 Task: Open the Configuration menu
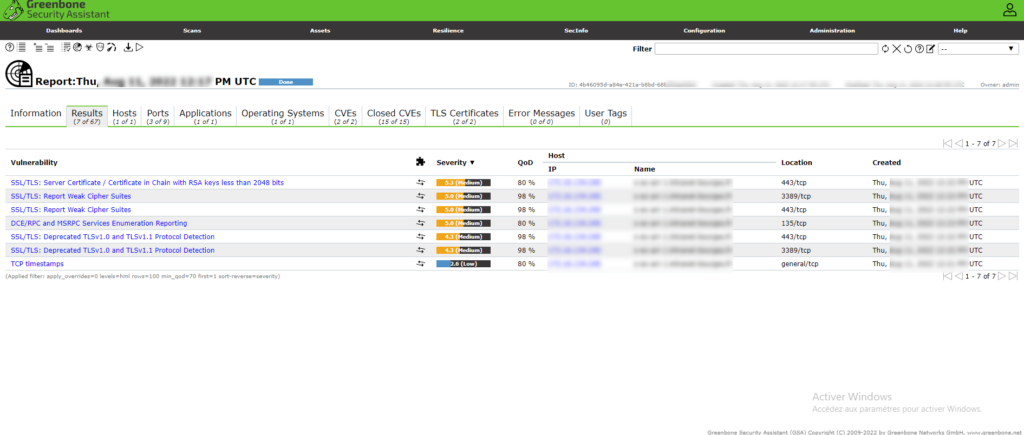click(x=705, y=31)
